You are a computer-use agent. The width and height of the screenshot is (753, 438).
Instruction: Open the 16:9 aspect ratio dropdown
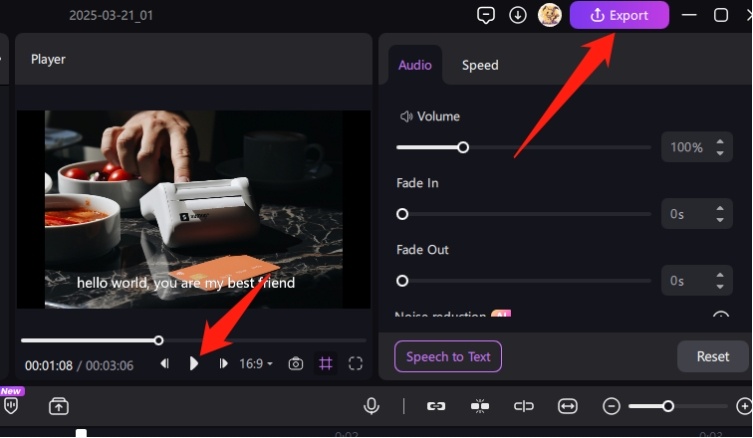coord(256,364)
